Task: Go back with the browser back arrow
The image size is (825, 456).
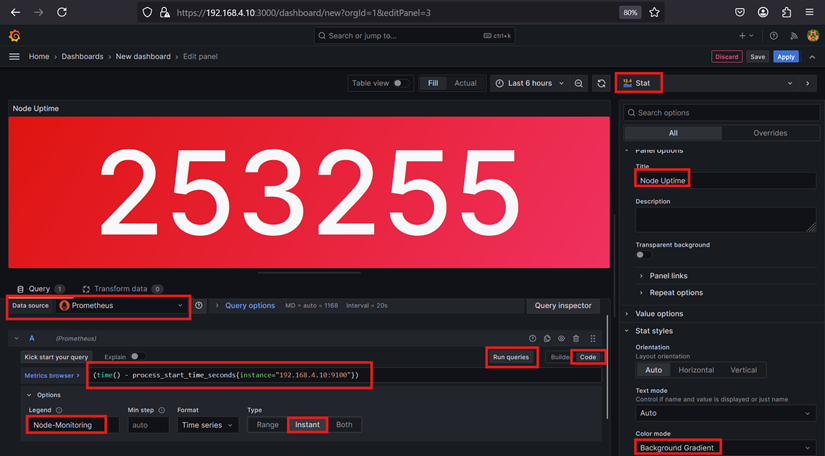Action: tap(15, 12)
